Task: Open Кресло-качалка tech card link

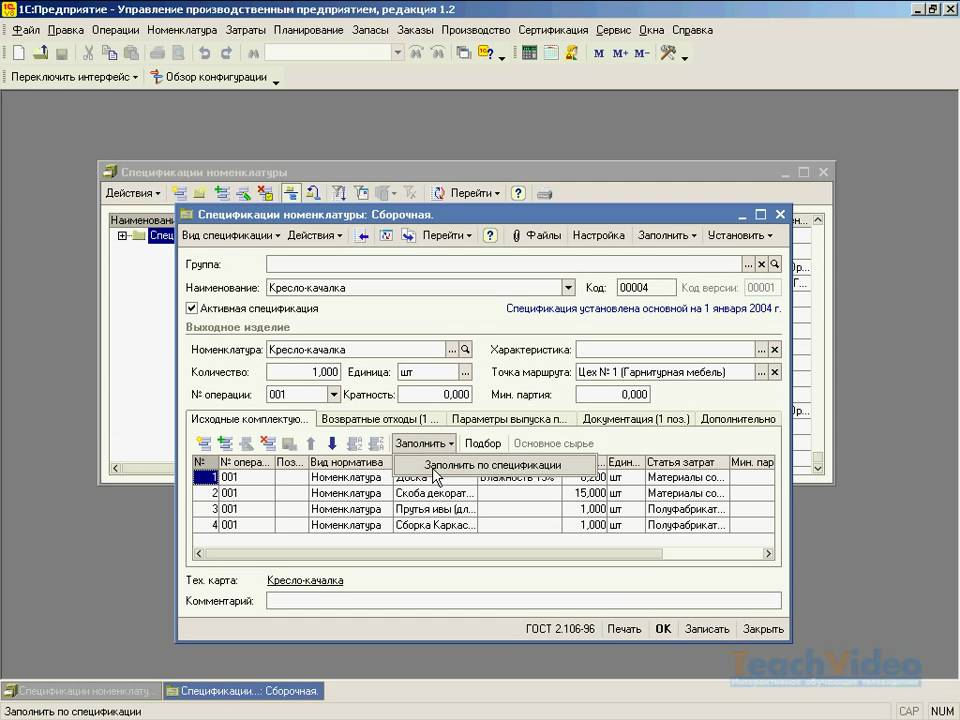Action: (305, 580)
